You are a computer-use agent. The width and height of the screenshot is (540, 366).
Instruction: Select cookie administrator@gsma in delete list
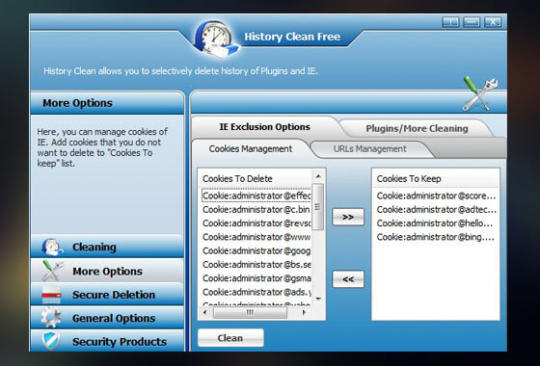(x=256, y=278)
